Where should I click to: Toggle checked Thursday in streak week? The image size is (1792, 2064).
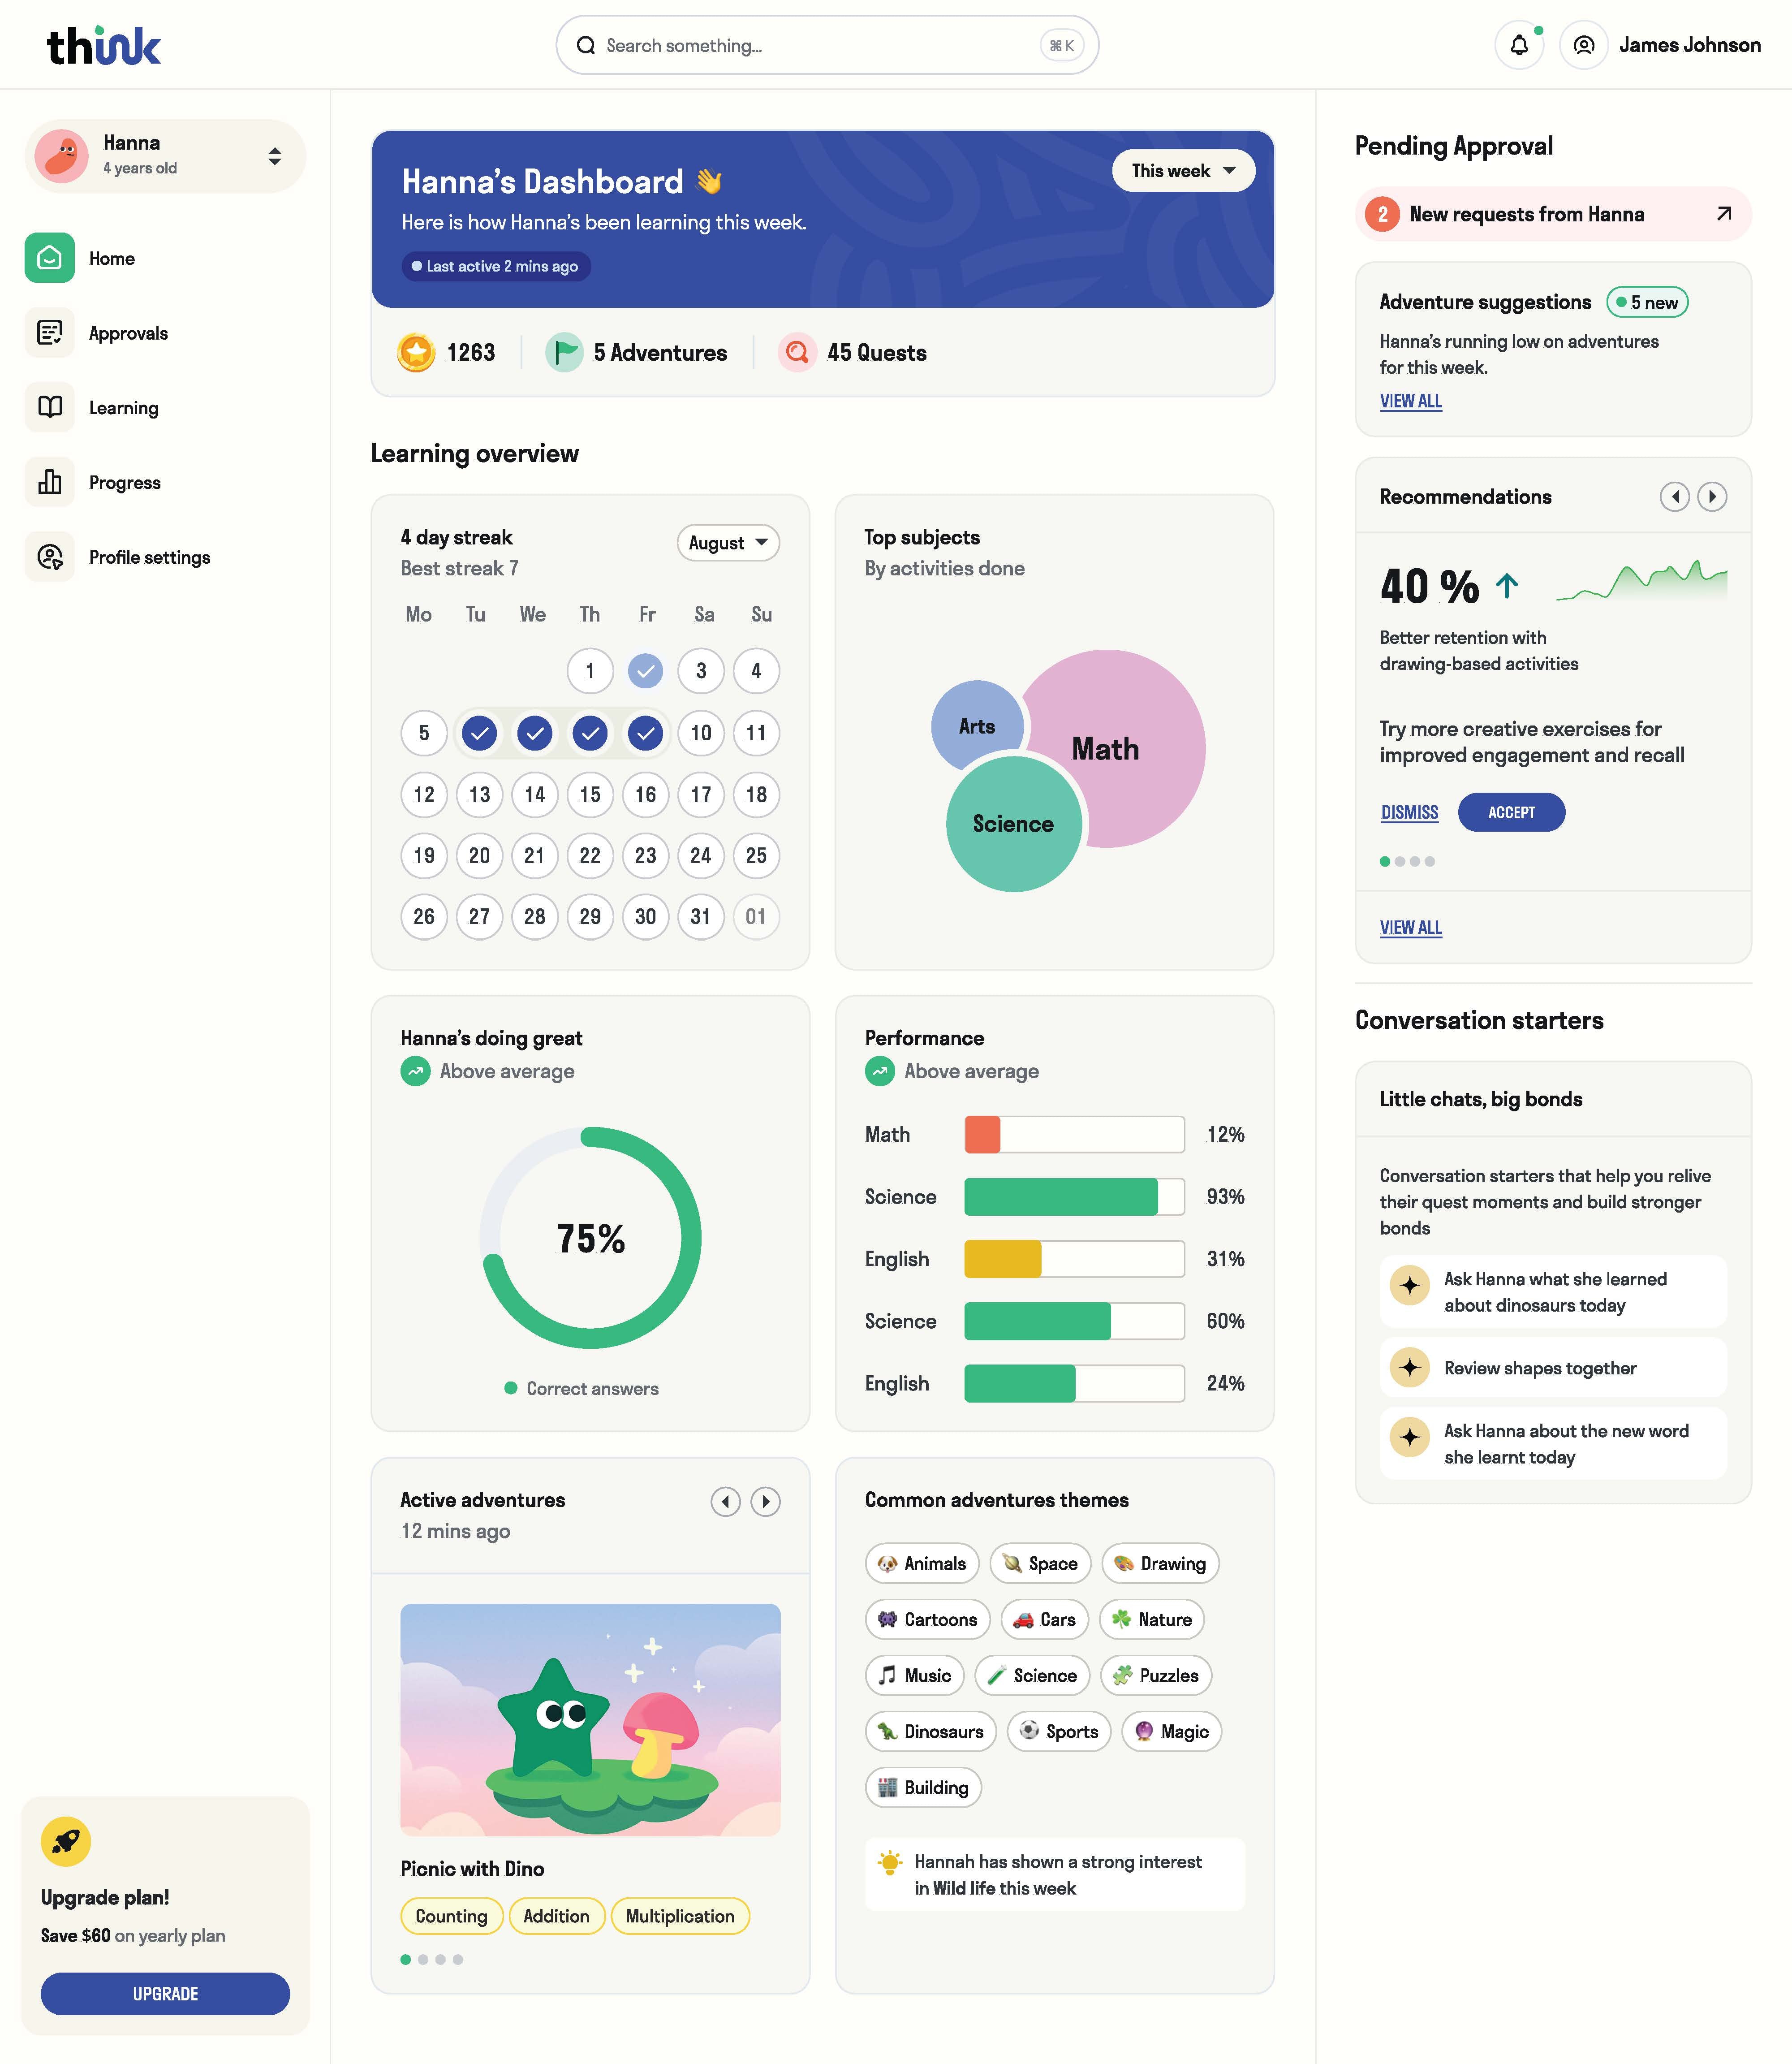tap(591, 733)
